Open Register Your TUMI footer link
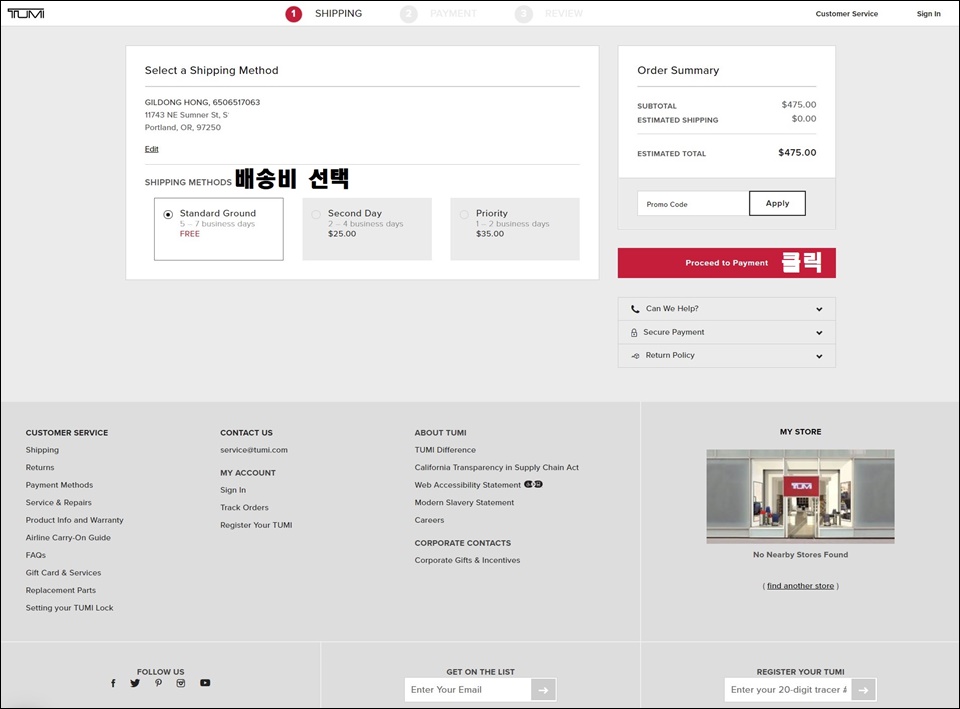This screenshot has height=709, width=960. click(x=256, y=525)
